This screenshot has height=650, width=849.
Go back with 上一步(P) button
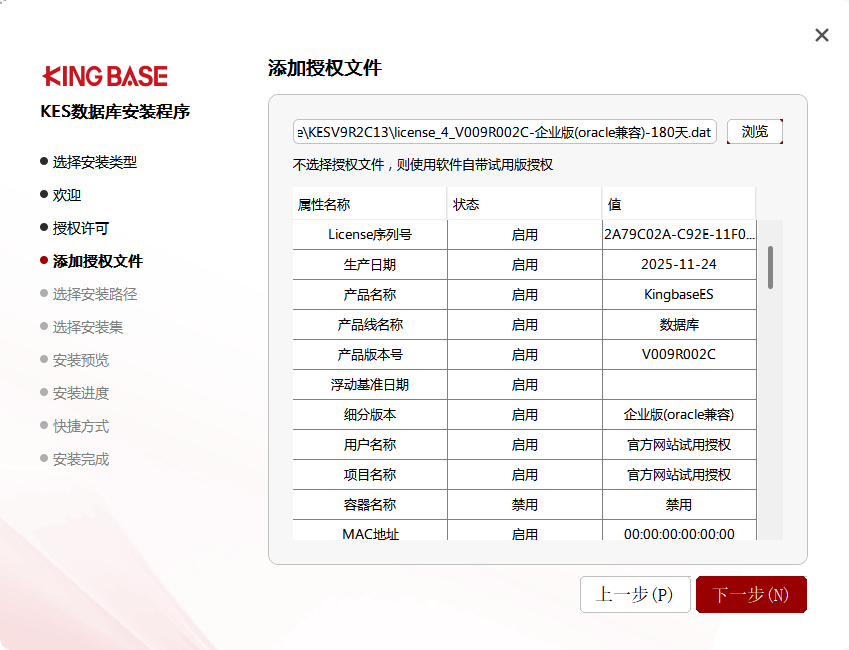click(x=635, y=594)
